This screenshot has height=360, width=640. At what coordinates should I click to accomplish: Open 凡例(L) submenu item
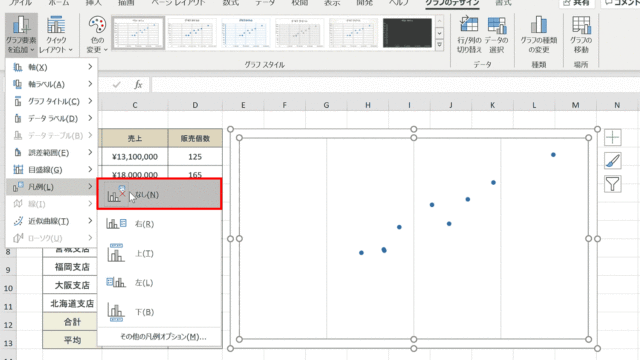pyautogui.click(x=52, y=187)
